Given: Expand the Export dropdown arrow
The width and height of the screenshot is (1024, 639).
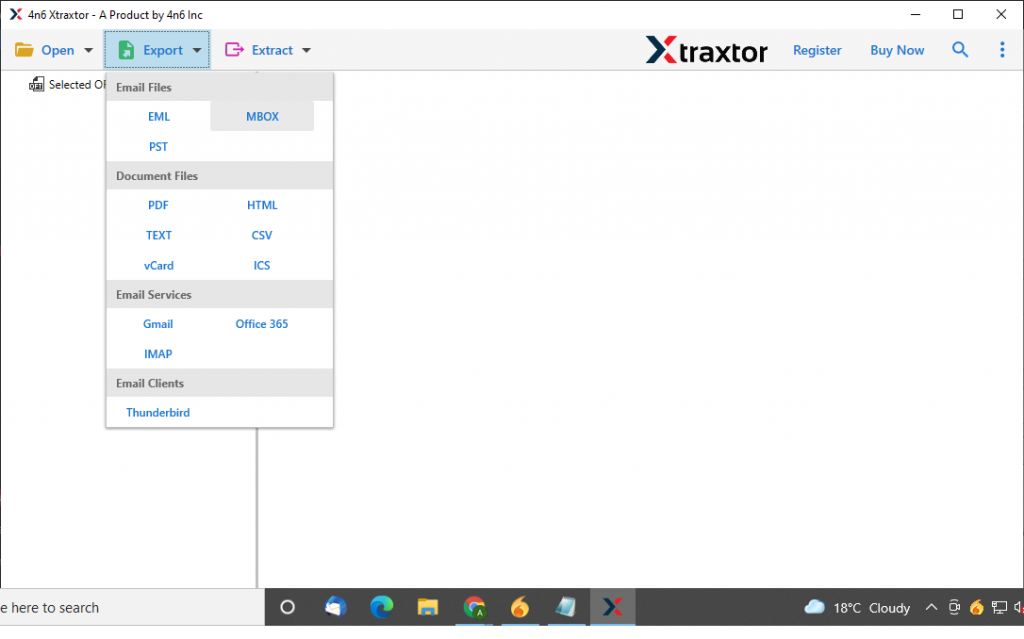Looking at the screenshot, I should (196, 49).
